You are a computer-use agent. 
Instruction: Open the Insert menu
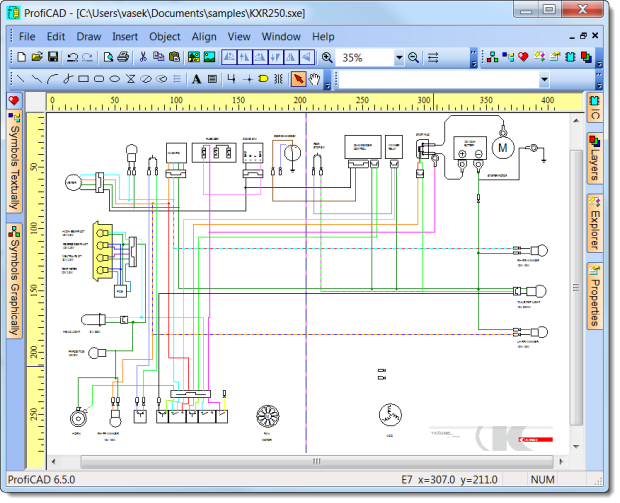click(125, 37)
